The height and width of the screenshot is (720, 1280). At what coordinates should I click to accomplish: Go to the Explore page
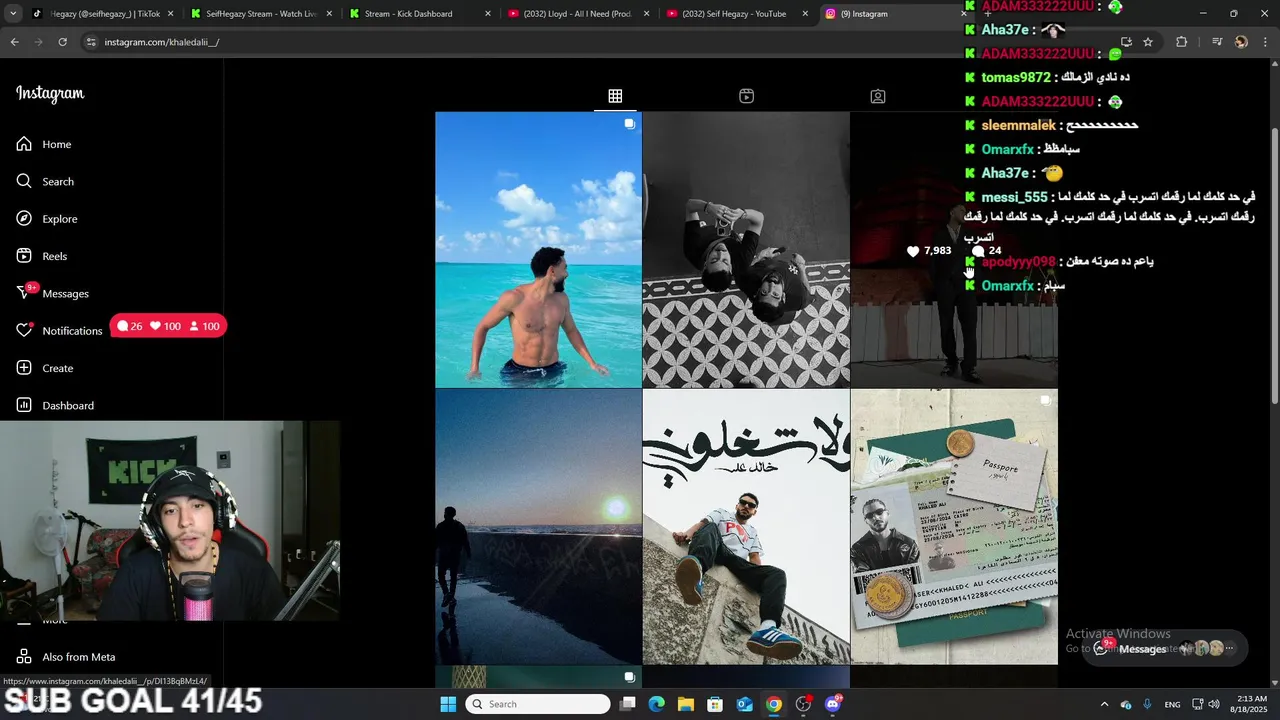click(x=47, y=219)
